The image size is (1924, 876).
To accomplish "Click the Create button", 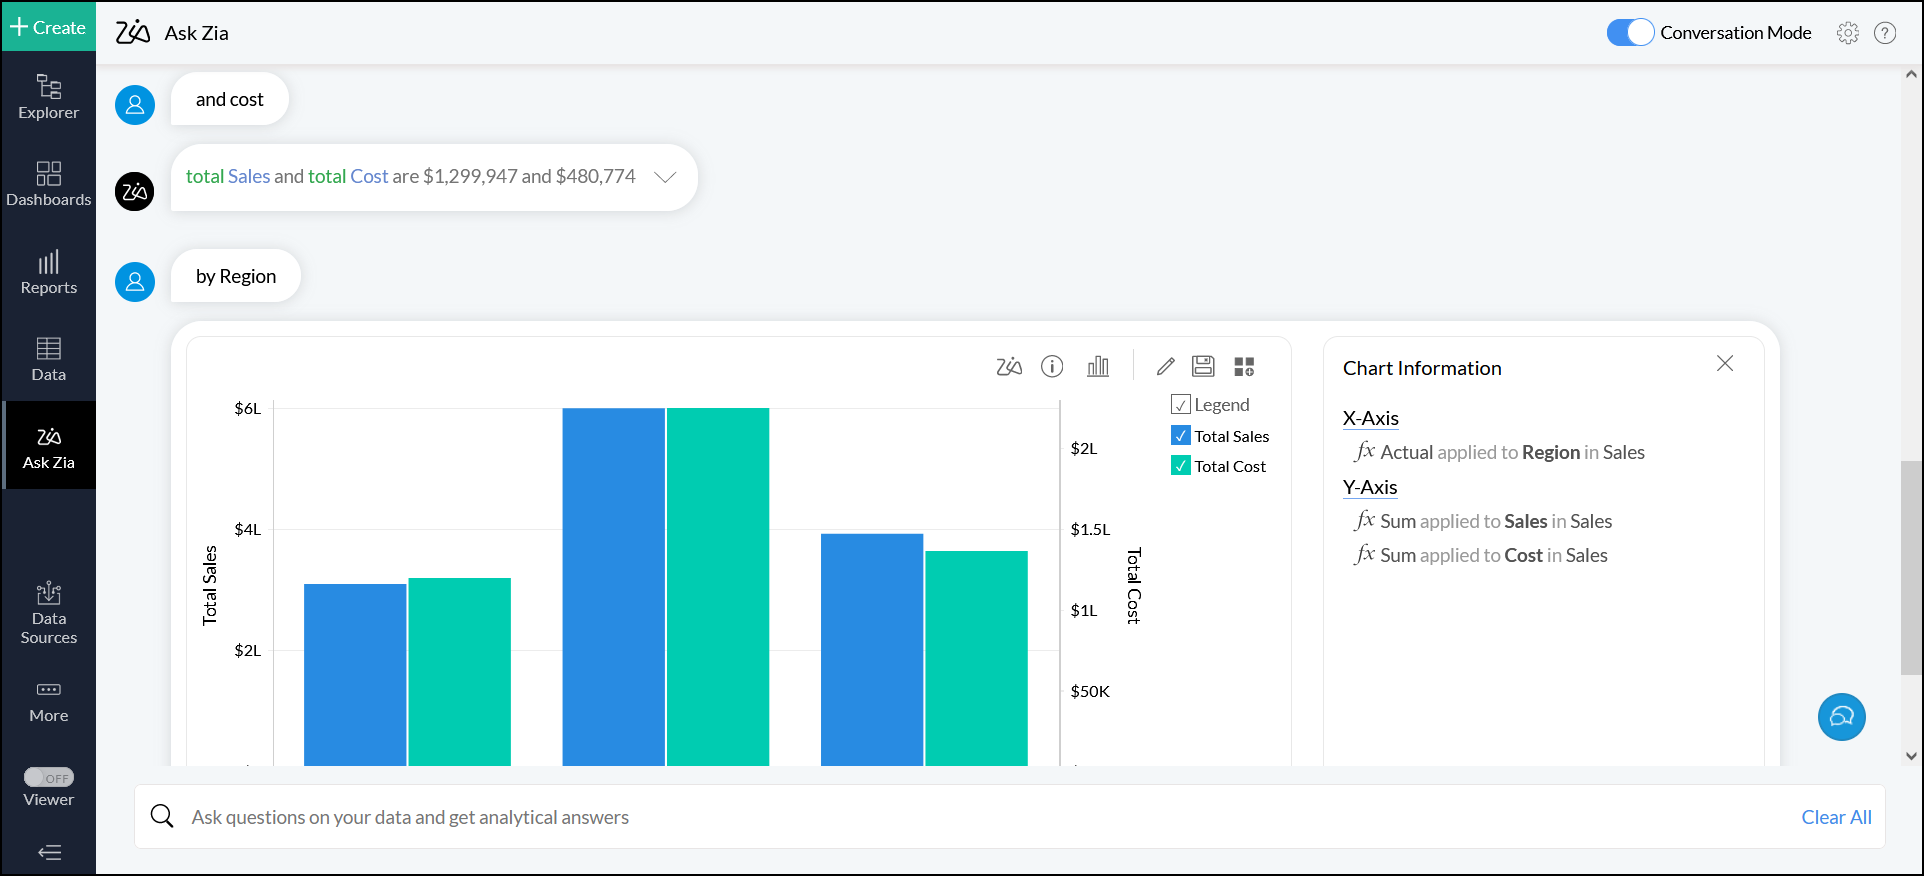I will (49, 27).
